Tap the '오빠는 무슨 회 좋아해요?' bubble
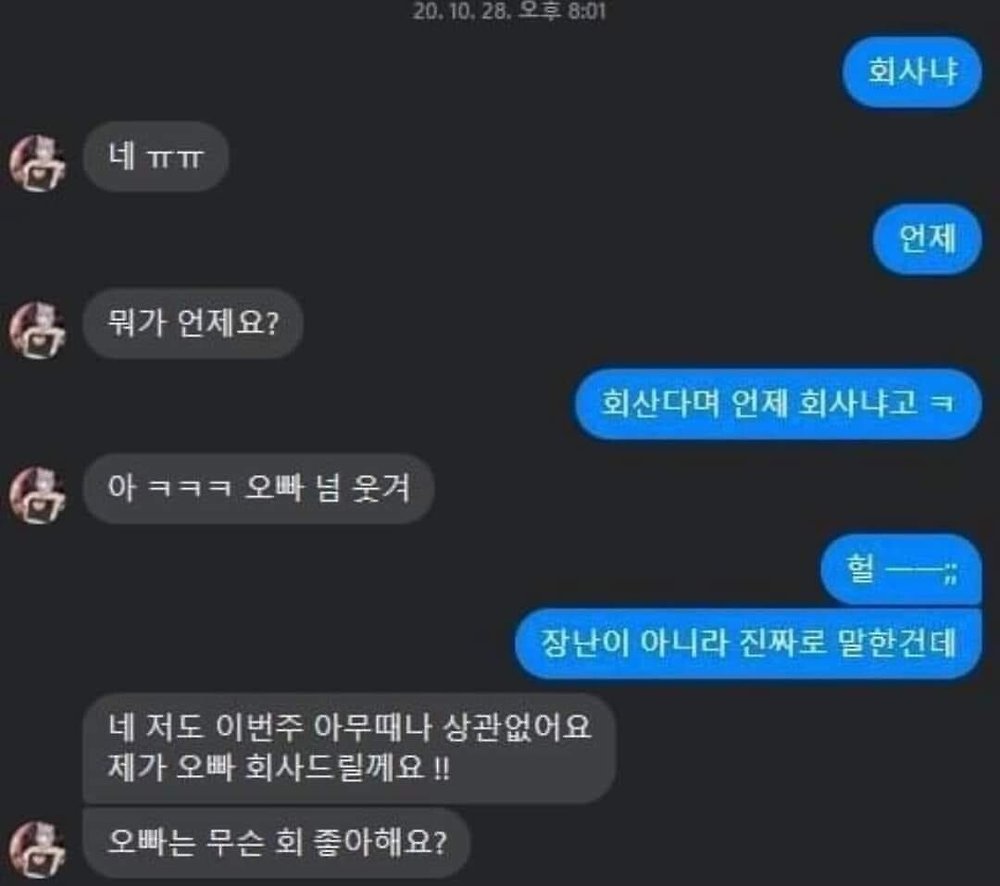Screen dimensions: 1000x886 click(x=276, y=843)
